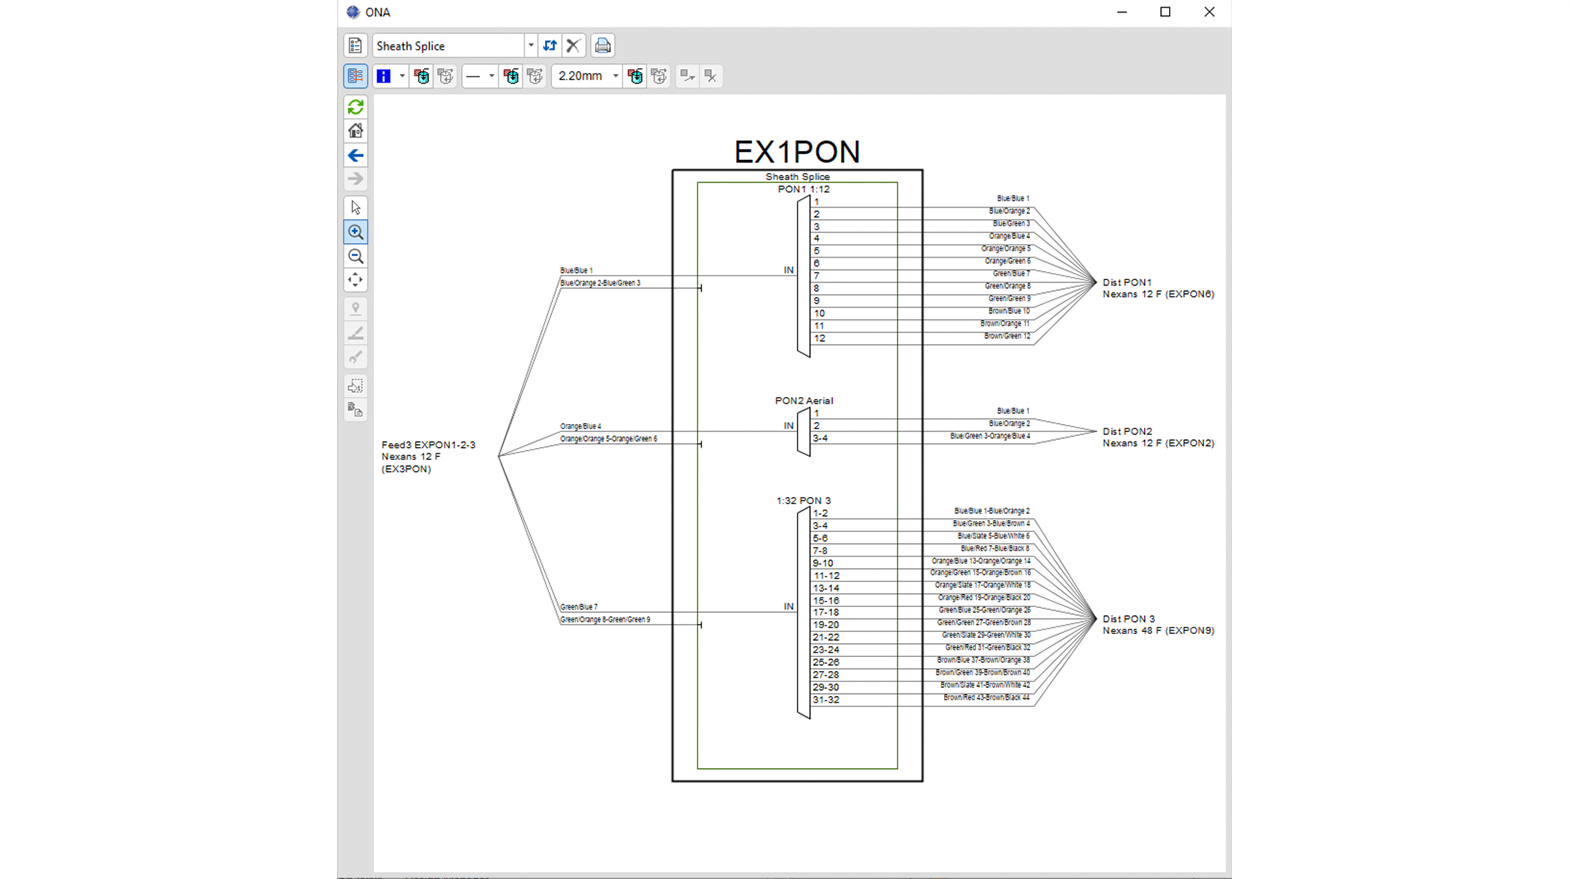Activate the Zoom Out magnifier tool
Viewport: 1569px width, 879px height.
coord(355,257)
